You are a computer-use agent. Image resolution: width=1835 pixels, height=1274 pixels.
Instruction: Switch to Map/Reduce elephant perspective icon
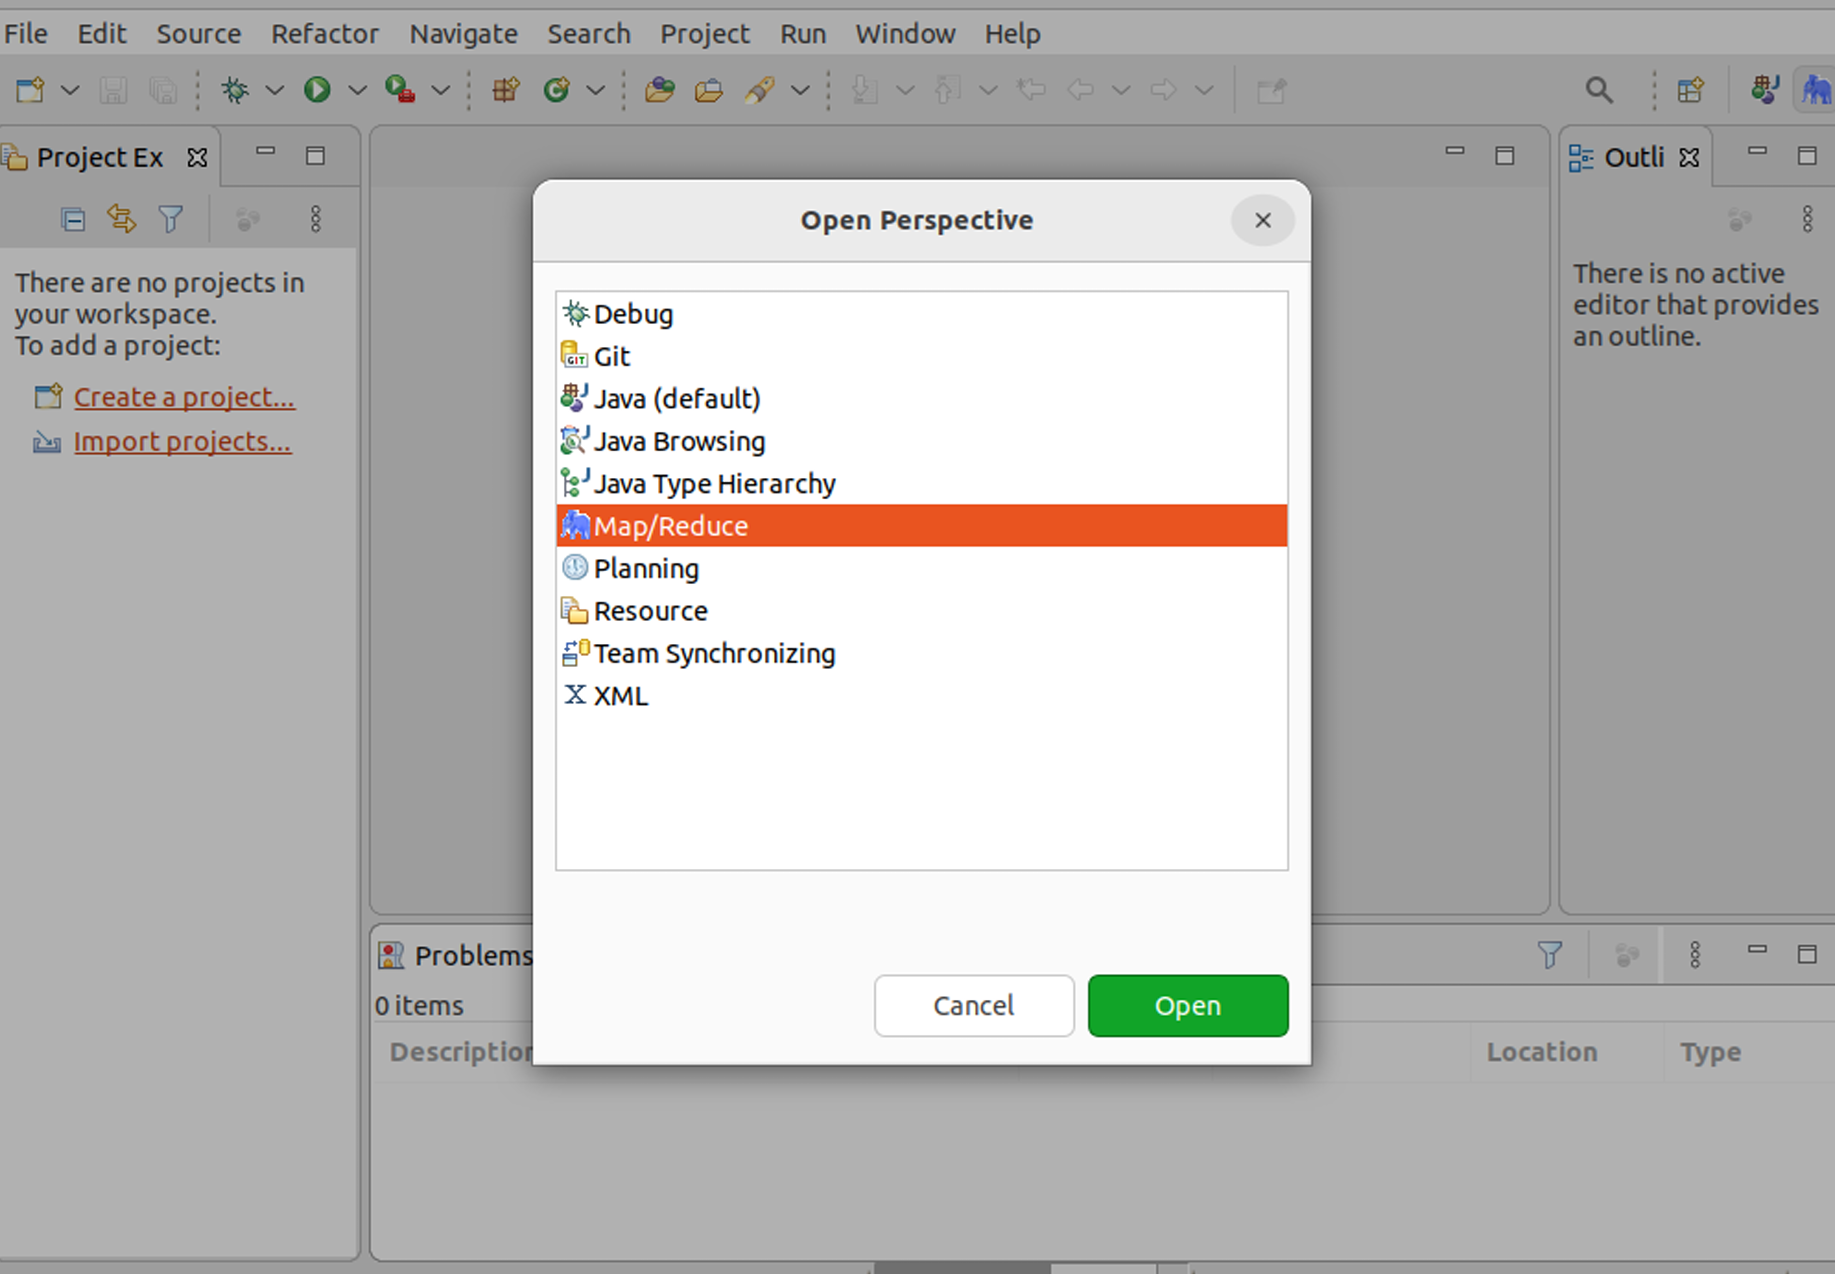coord(1816,90)
